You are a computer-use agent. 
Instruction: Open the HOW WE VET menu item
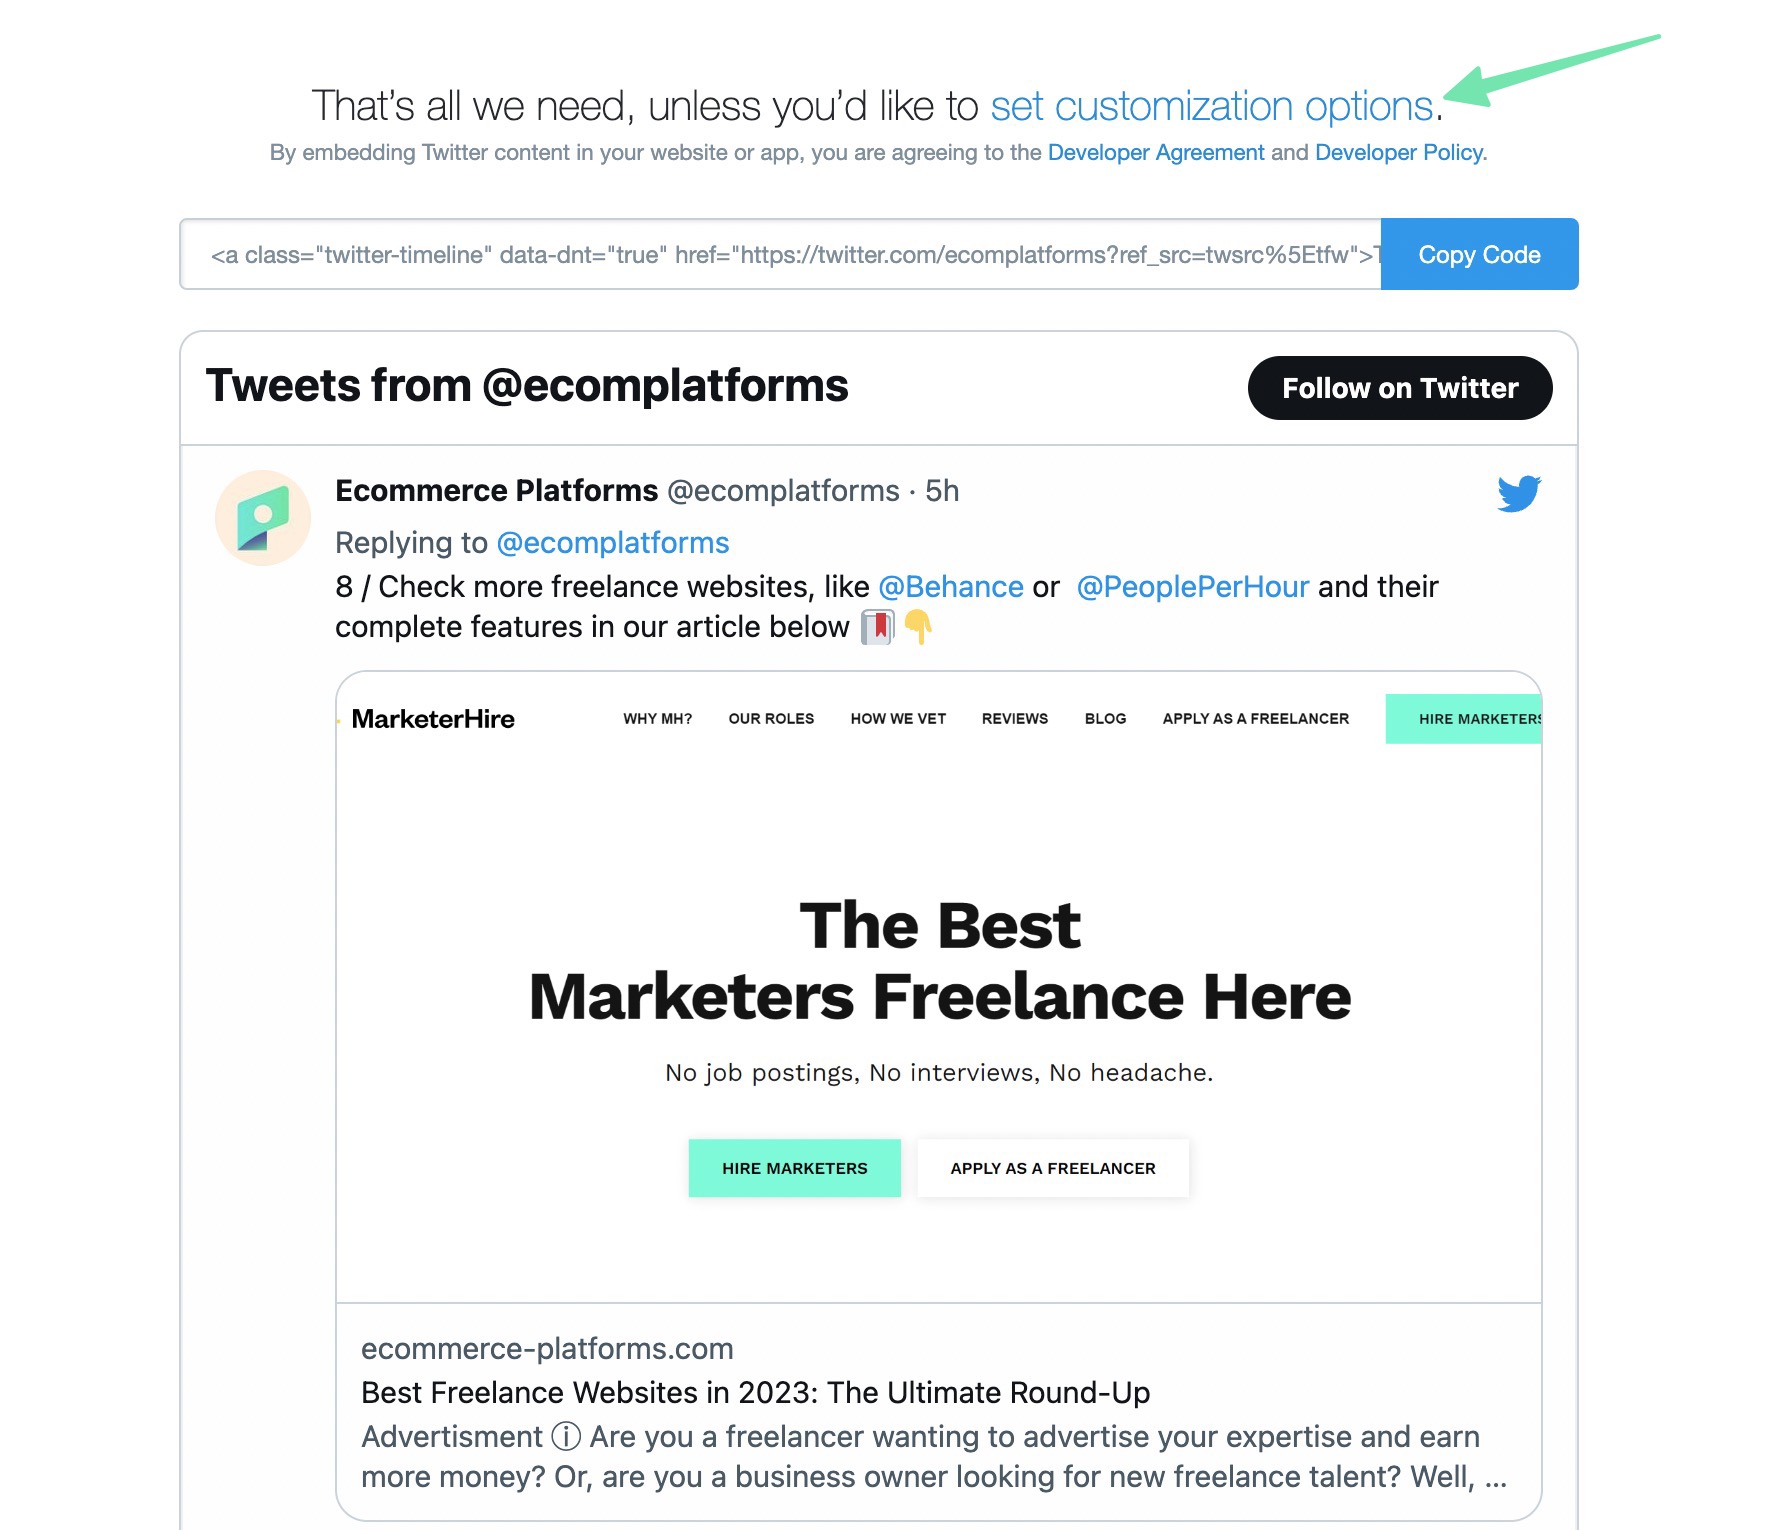click(898, 719)
